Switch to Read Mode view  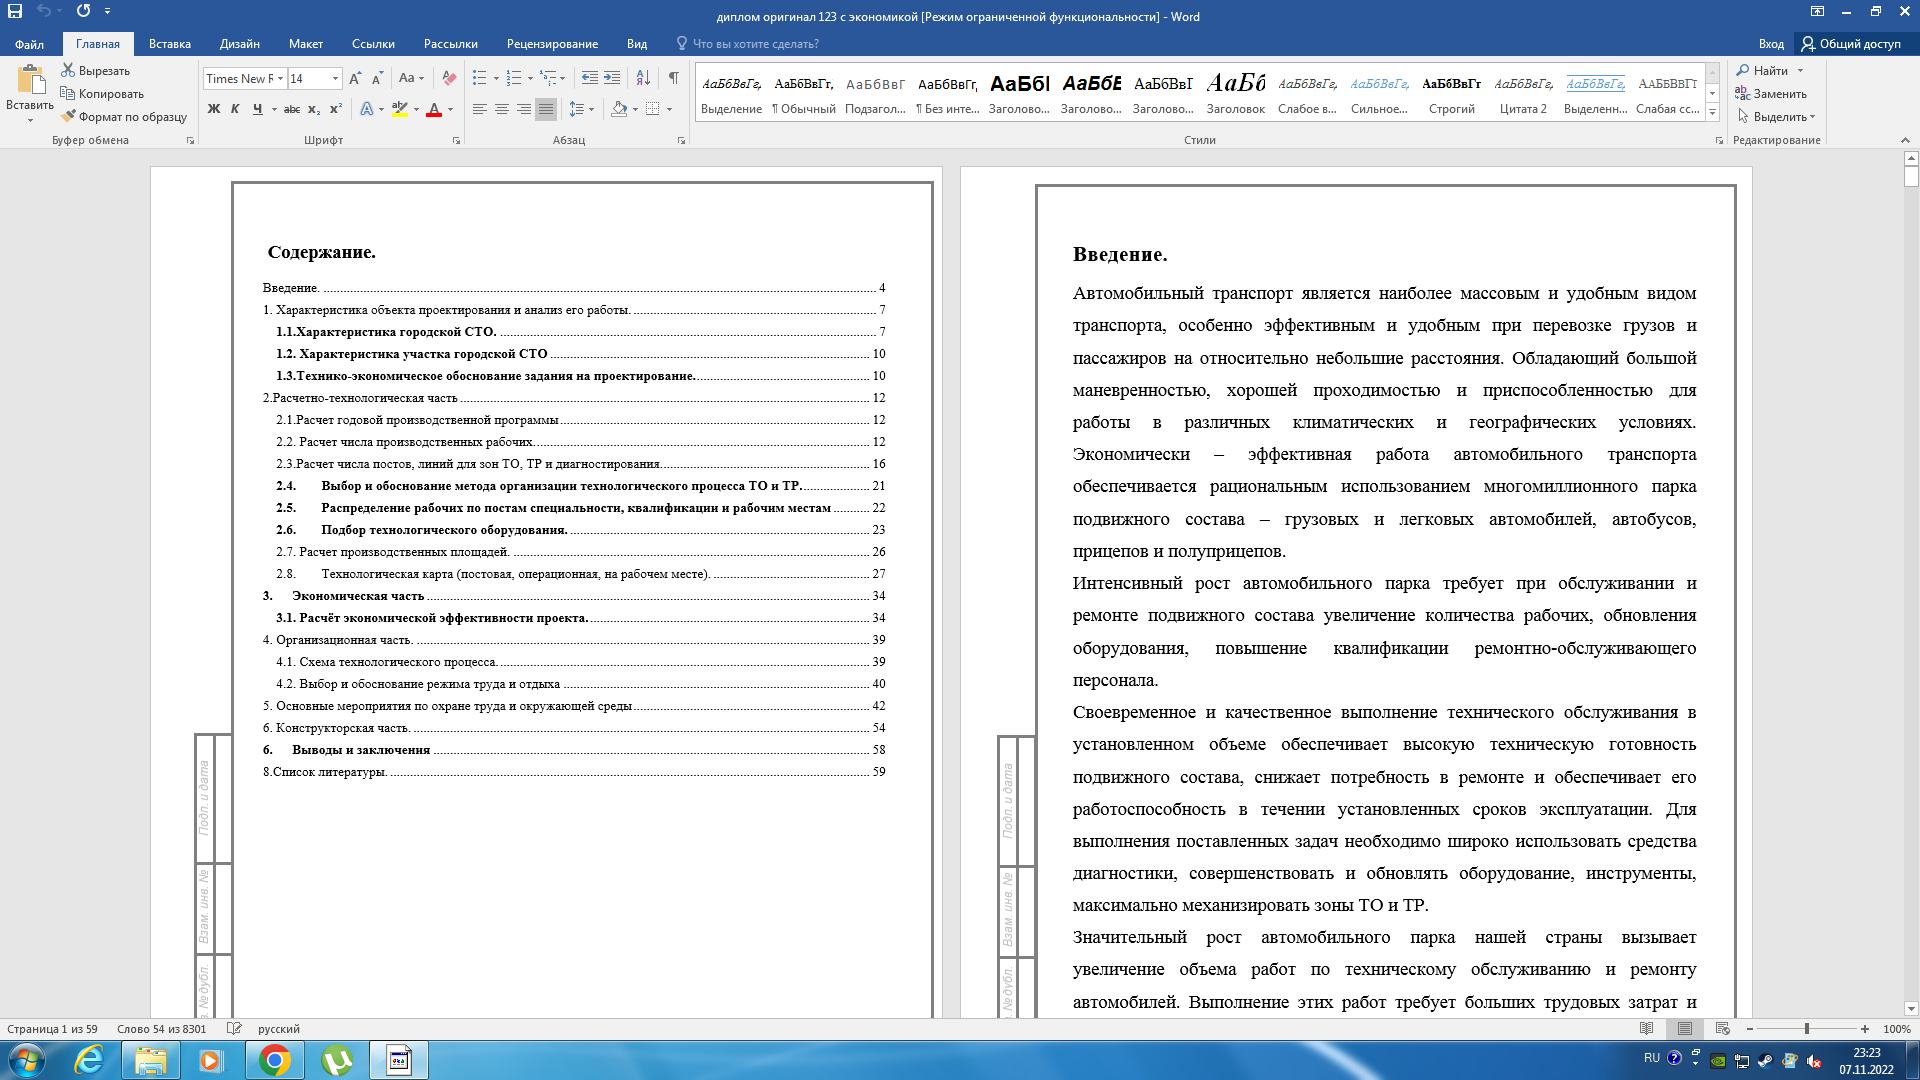(1647, 1028)
